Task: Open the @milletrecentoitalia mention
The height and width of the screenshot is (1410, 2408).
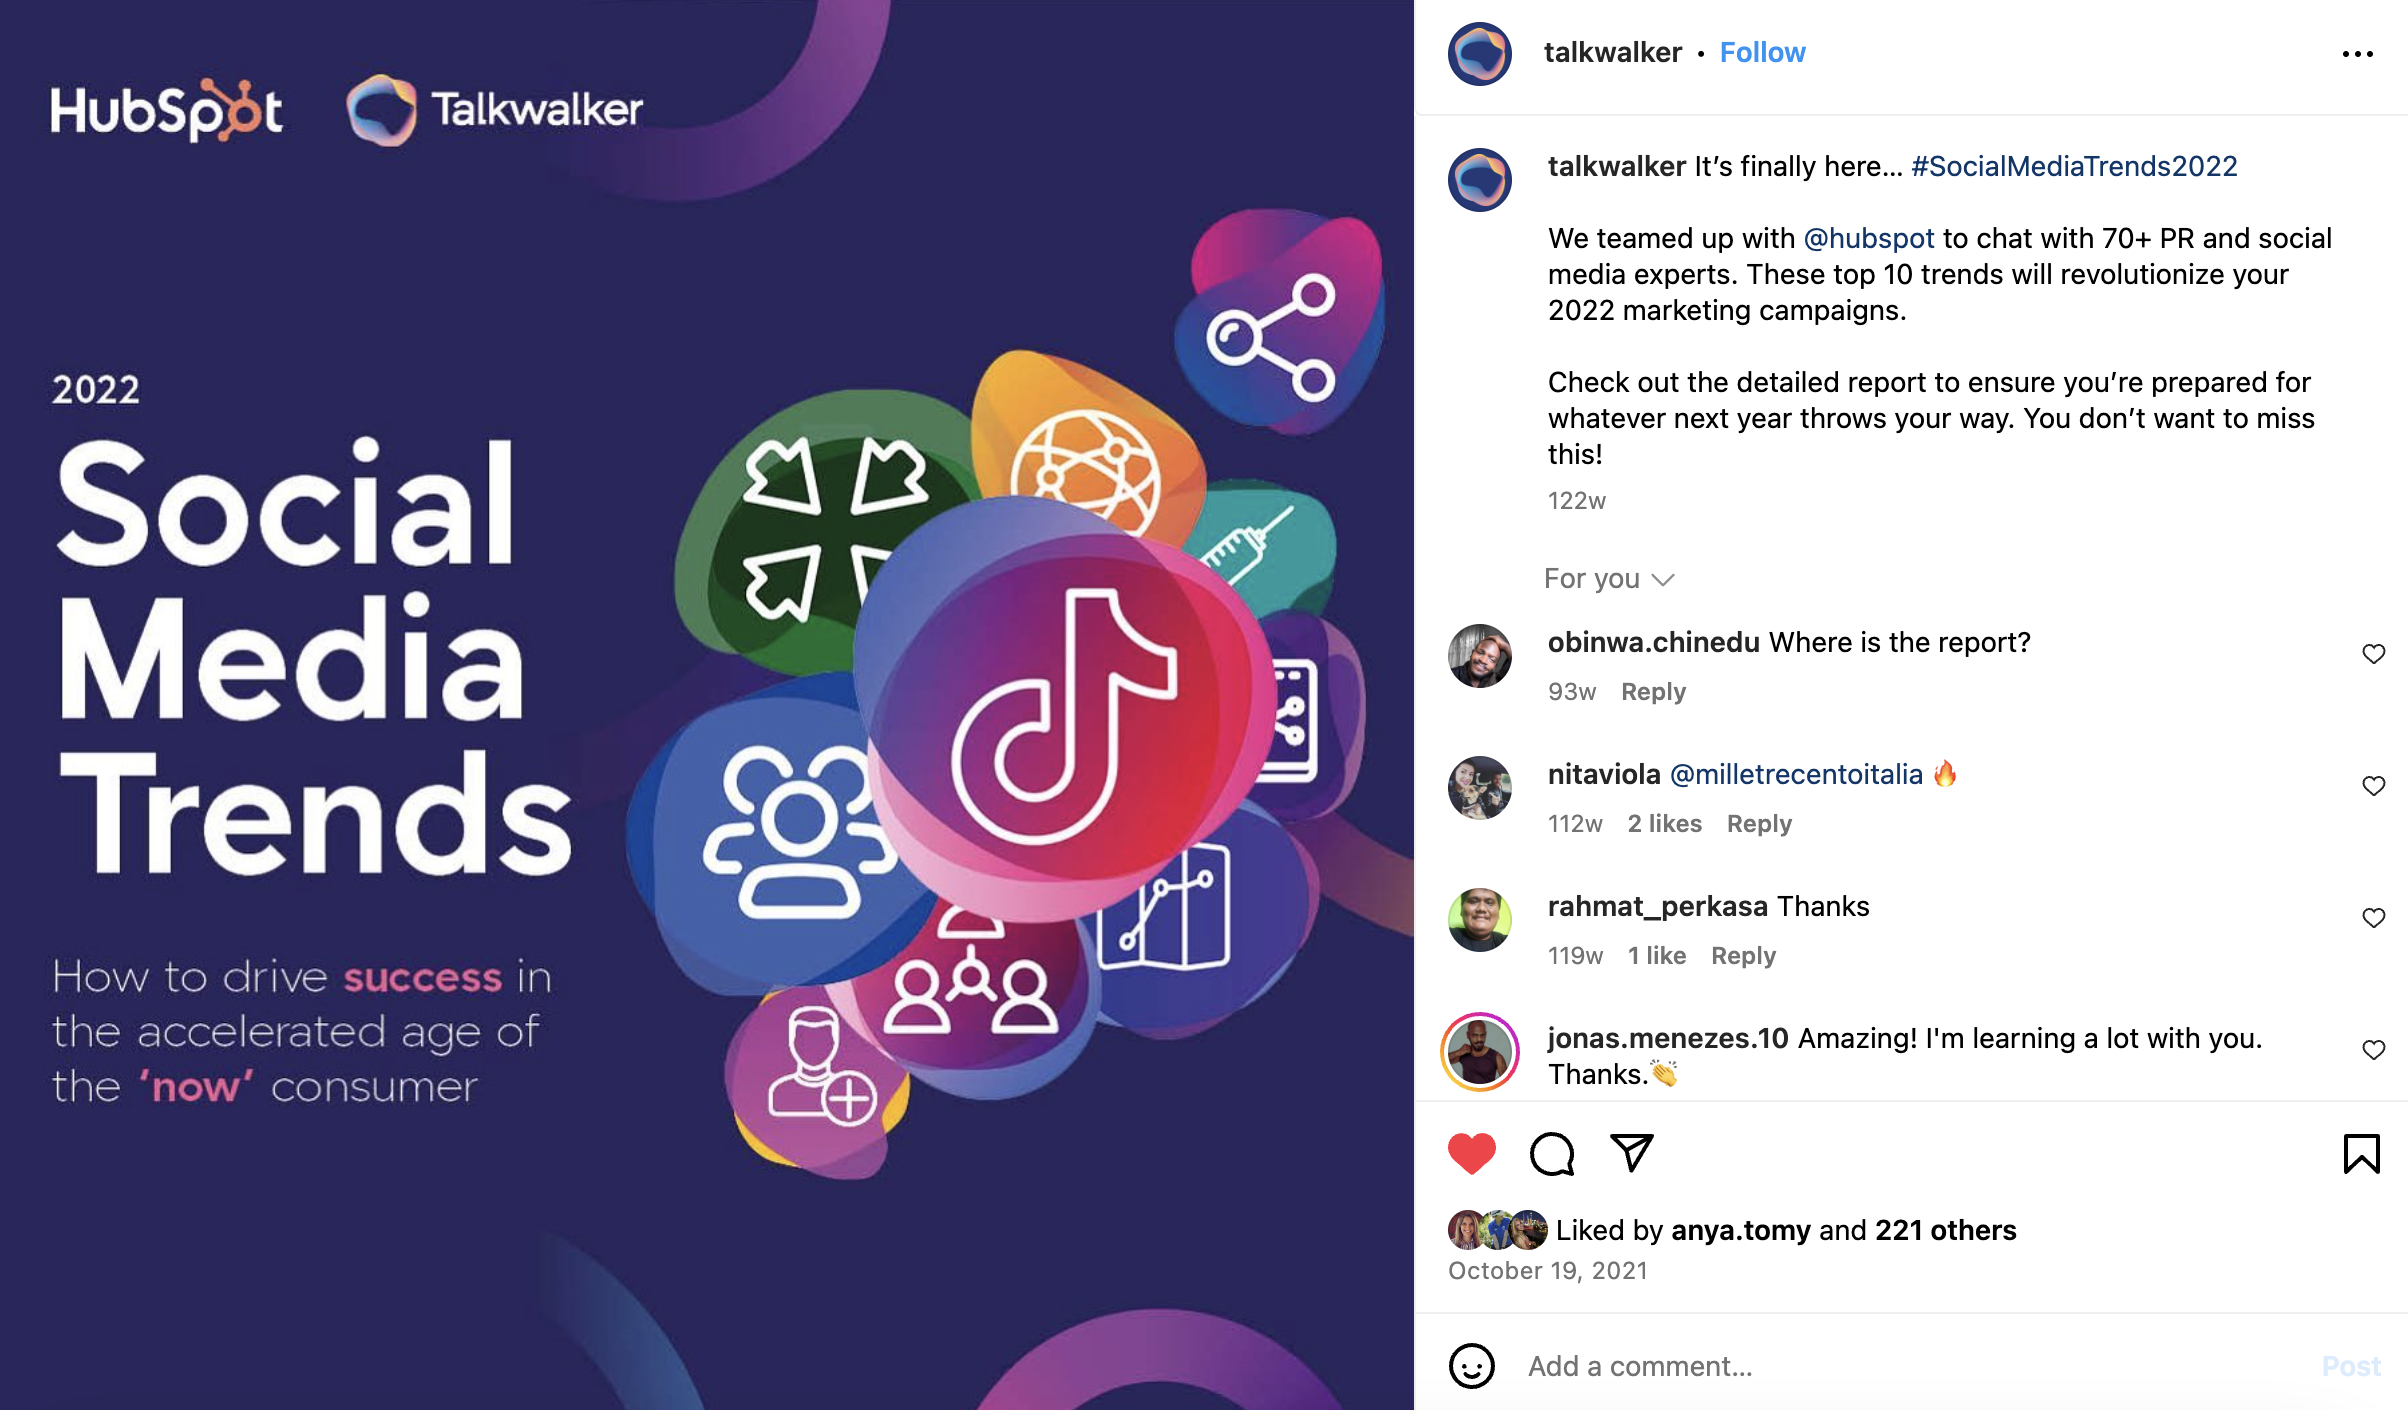Action: point(1796,774)
